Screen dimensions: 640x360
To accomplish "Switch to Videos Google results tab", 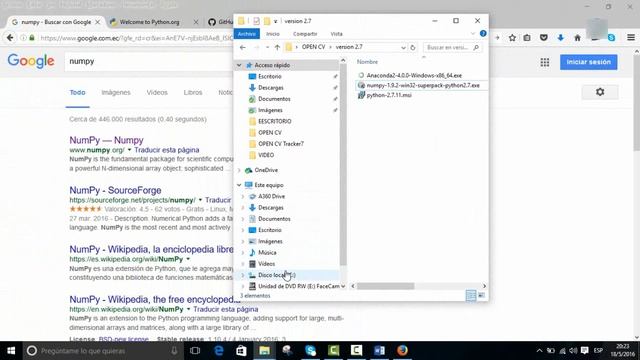I will [x=157, y=93].
